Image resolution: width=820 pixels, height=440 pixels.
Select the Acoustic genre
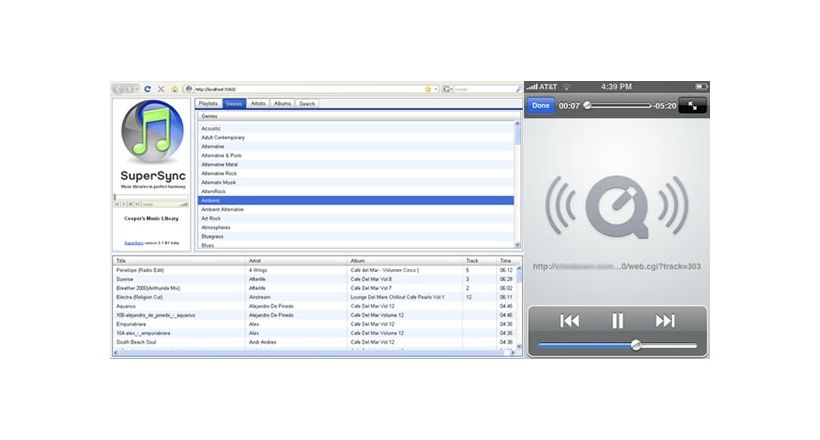(x=356, y=129)
